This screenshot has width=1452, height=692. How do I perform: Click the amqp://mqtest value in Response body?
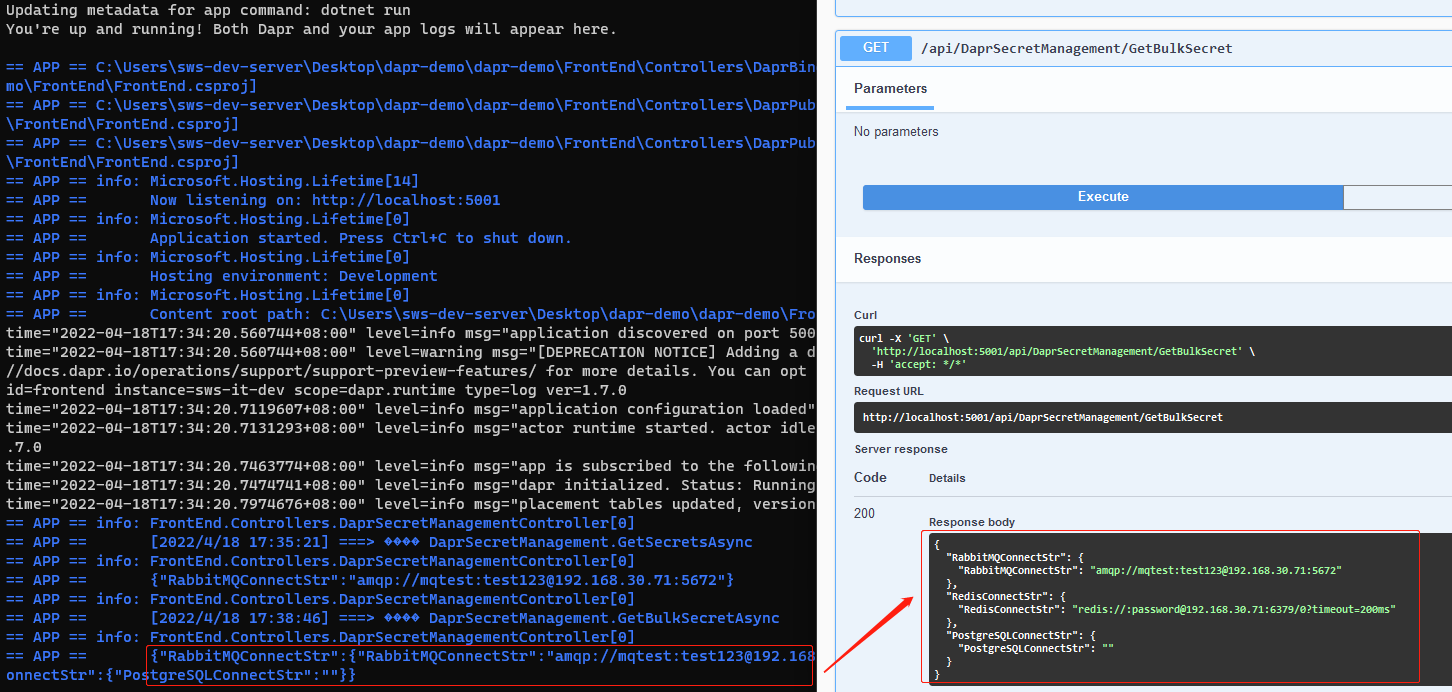[1216, 570]
